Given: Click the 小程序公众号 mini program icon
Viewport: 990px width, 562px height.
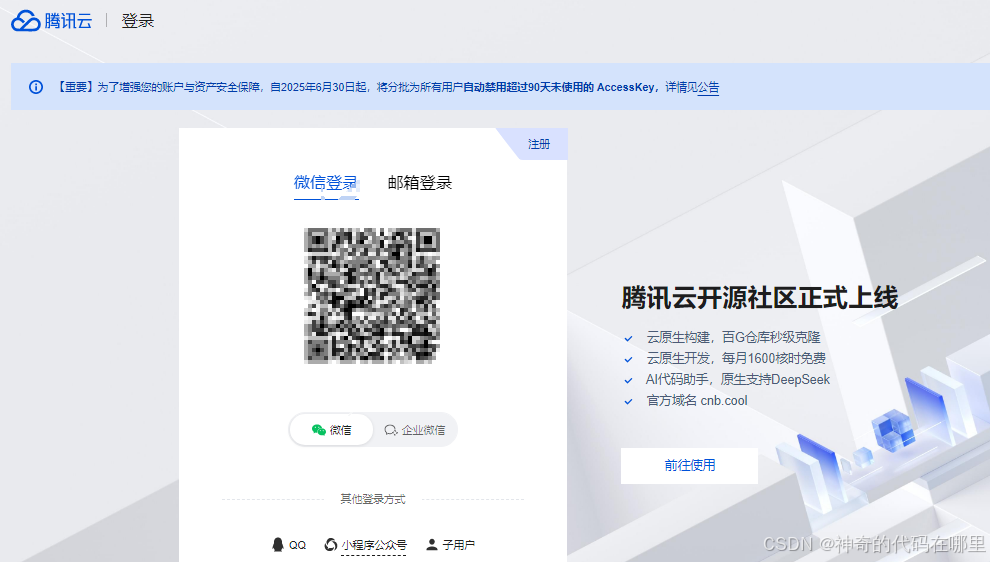Looking at the screenshot, I should click(x=331, y=544).
